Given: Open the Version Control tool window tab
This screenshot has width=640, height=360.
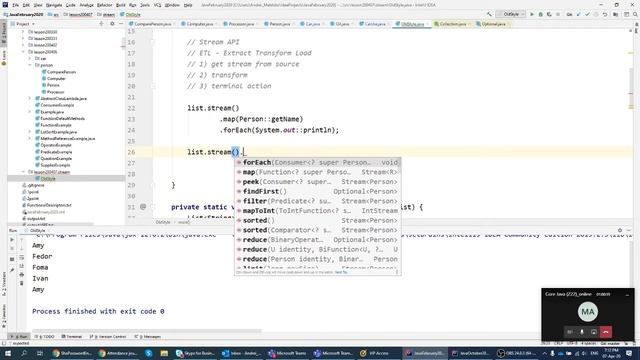Looking at the screenshot, I should (x=108, y=337).
